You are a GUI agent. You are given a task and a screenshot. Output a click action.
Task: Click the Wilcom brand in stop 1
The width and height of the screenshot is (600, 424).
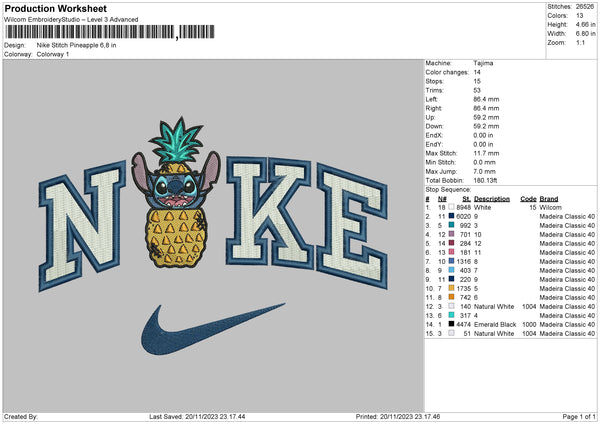[x=551, y=207]
